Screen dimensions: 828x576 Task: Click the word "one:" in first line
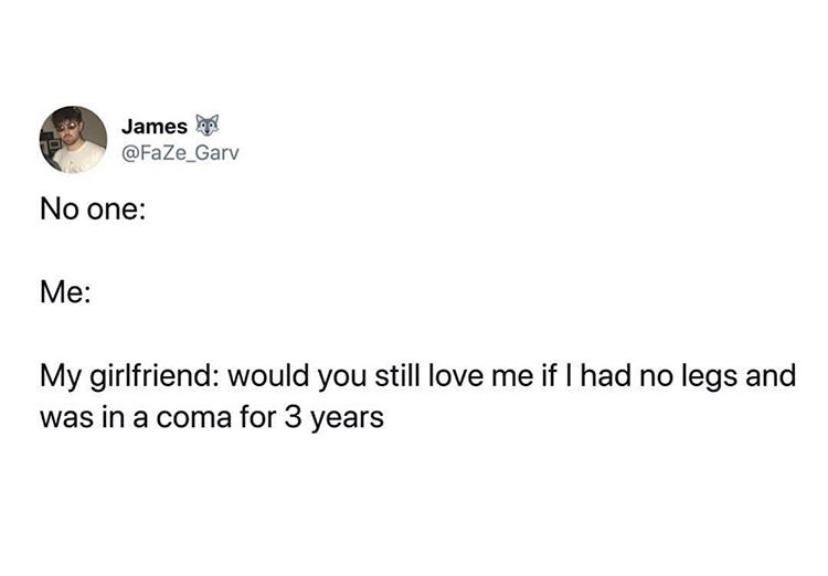pos(116,210)
